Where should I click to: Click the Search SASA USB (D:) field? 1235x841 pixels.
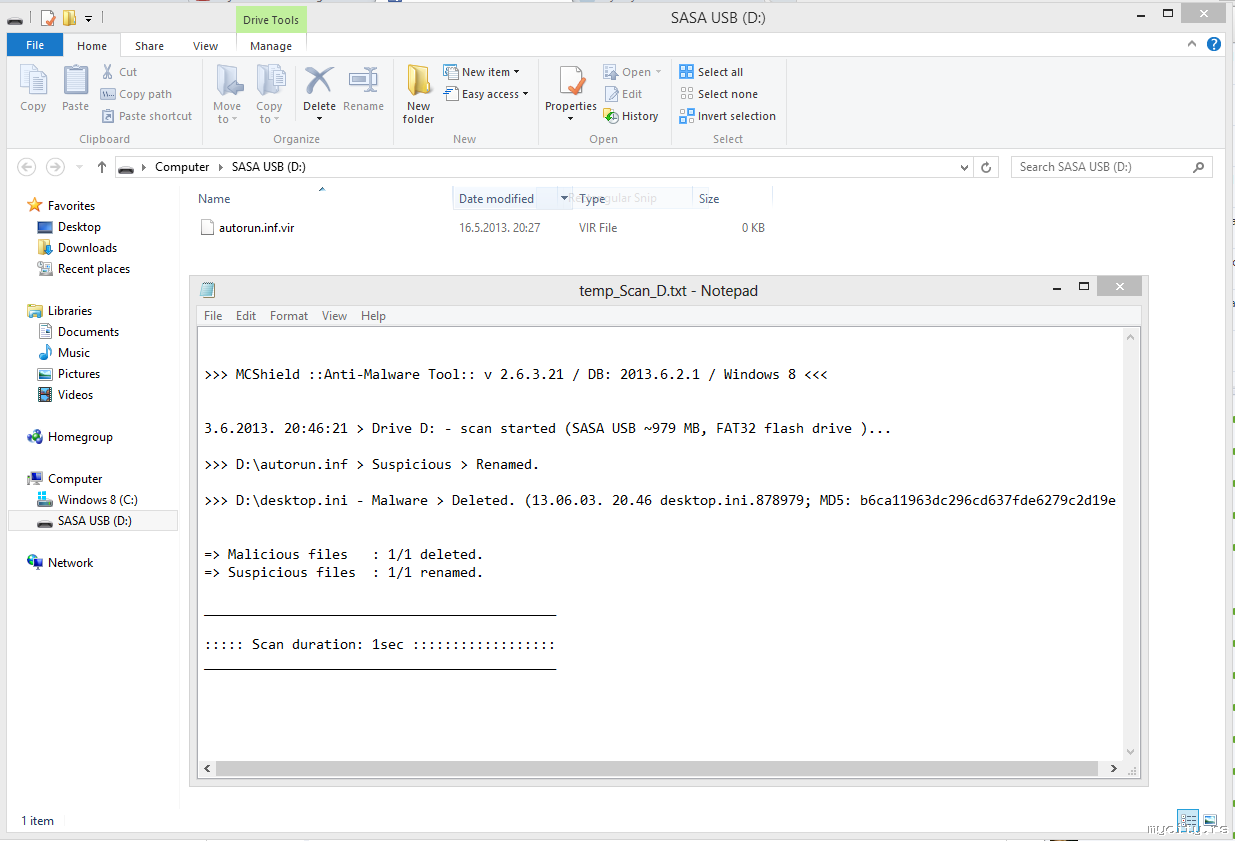[1111, 167]
